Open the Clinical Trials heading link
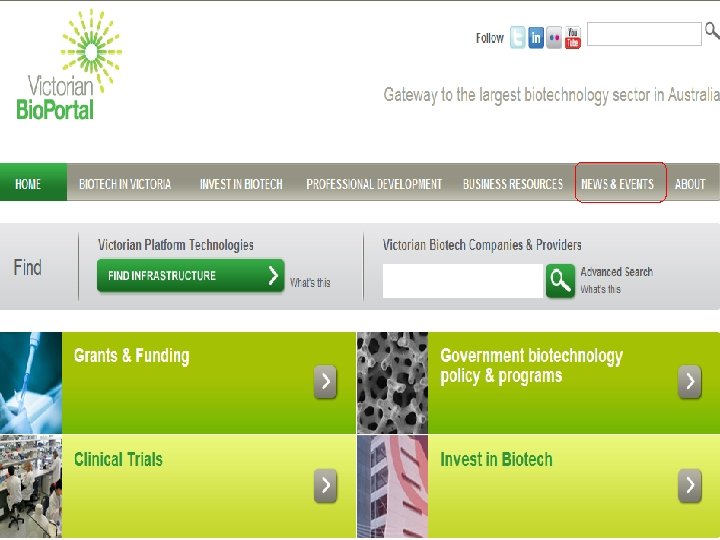Image resolution: width=720 pixels, height=540 pixels. 118,459
